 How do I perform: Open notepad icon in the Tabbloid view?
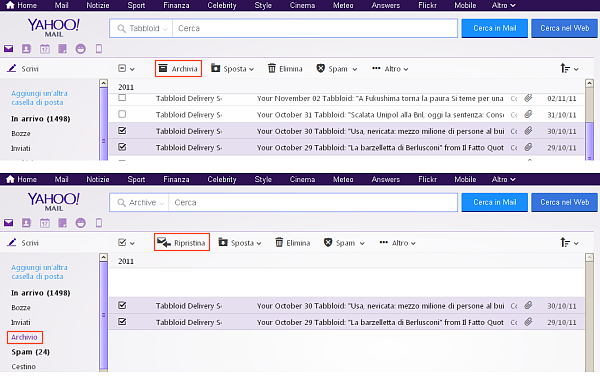click(62, 49)
